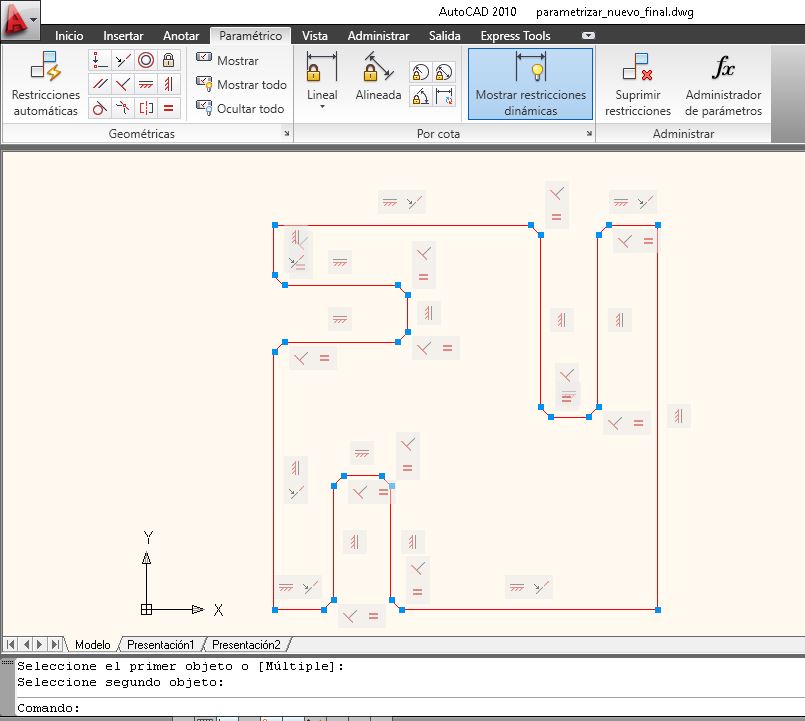Click the drawing's lower-right corner grip
The width and height of the screenshot is (805, 721).
(x=658, y=610)
